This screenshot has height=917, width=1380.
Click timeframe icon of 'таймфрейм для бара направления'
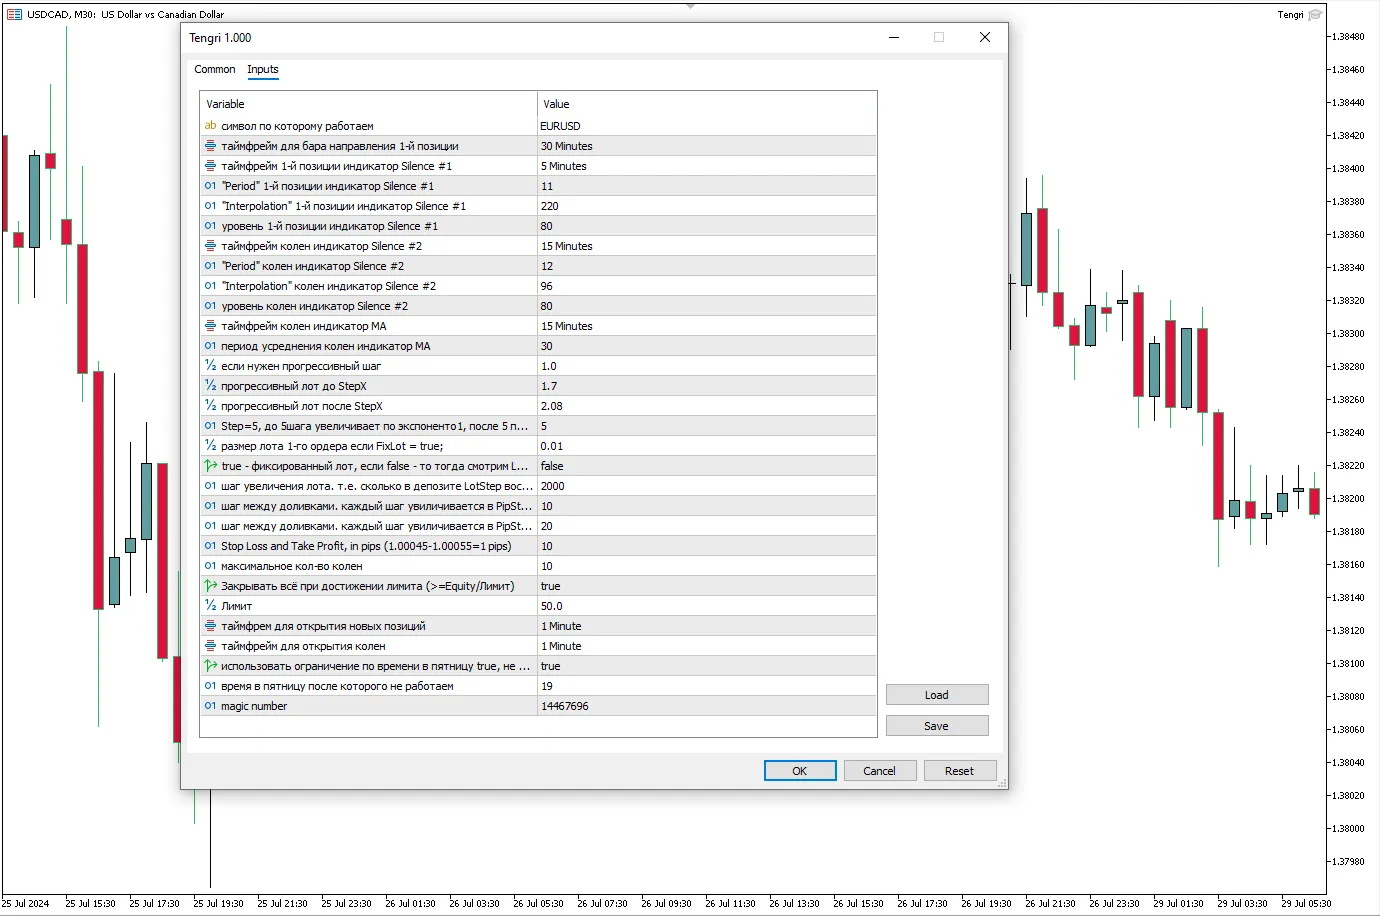tap(210, 146)
